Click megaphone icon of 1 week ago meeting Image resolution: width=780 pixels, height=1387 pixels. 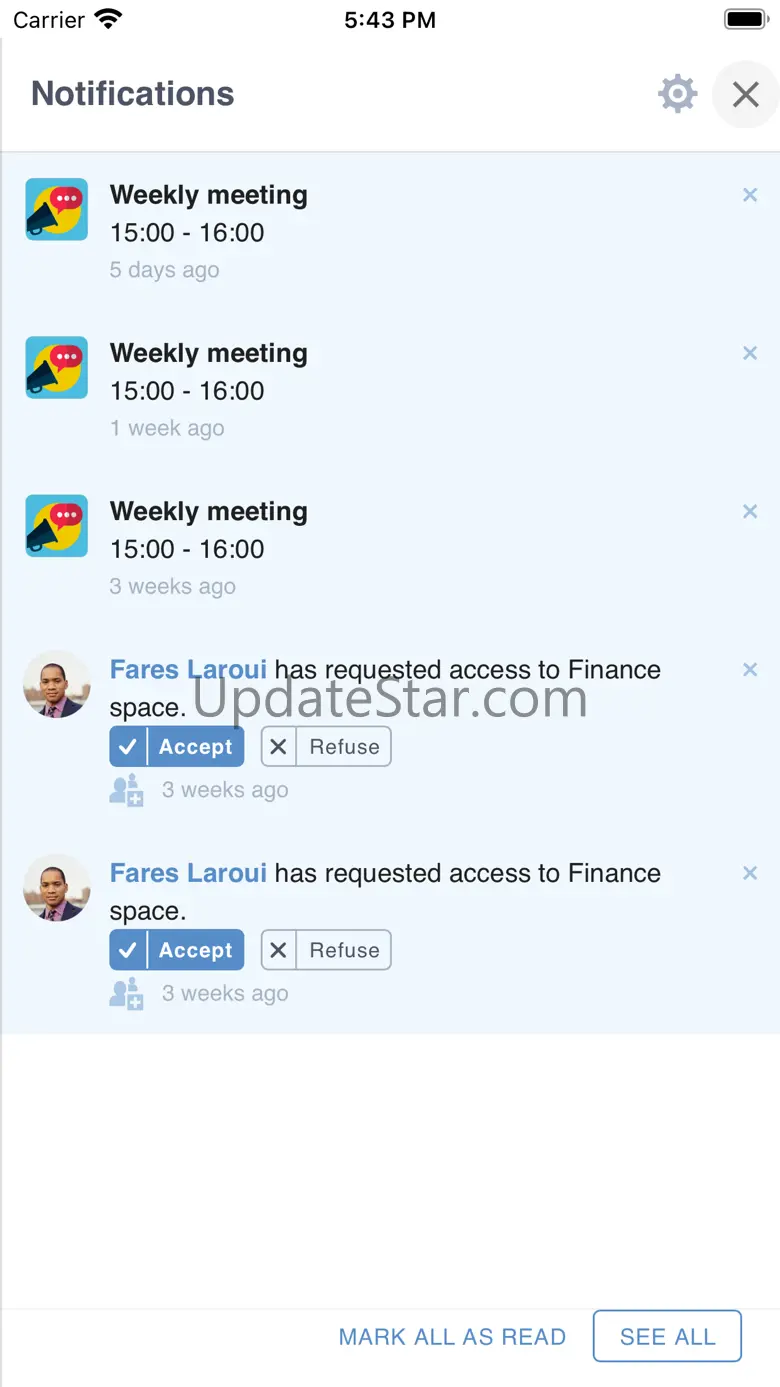[56, 367]
